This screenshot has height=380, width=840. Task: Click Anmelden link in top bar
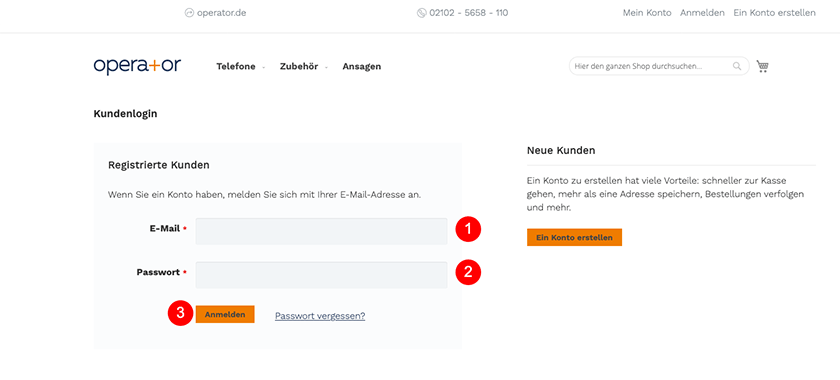coord(702,13)
